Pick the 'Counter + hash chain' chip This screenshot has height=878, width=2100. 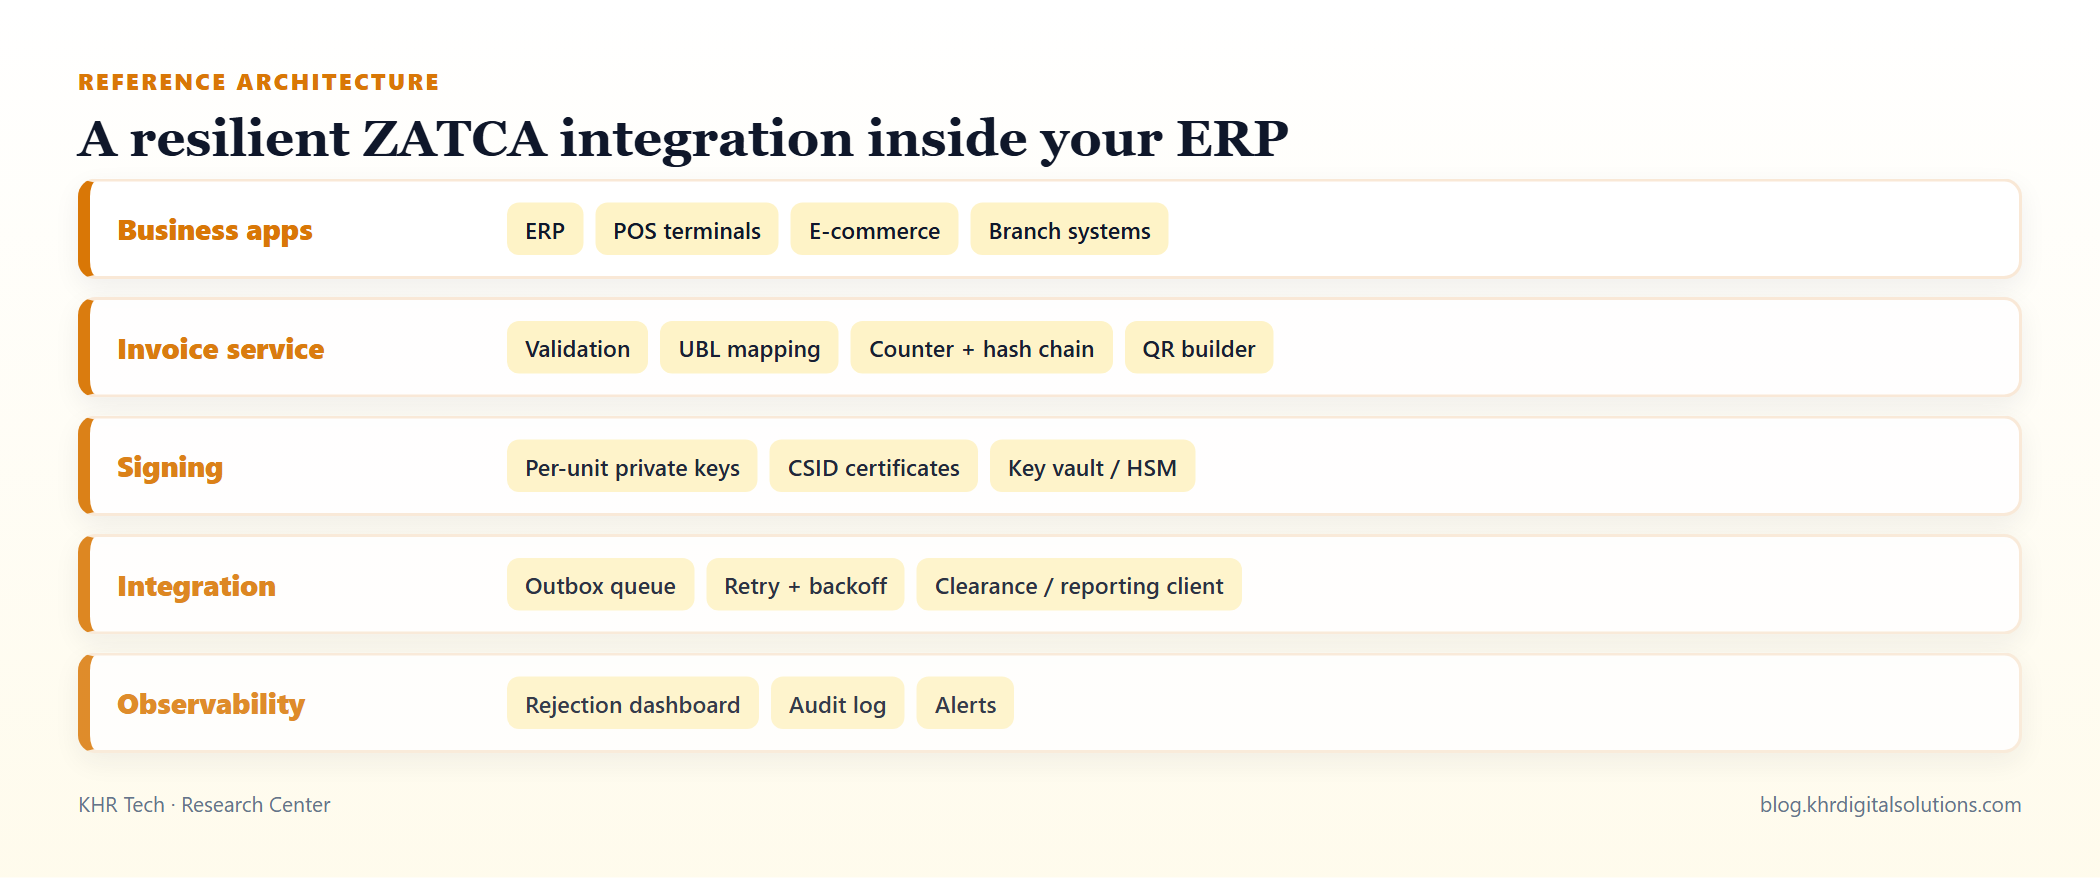981,348
